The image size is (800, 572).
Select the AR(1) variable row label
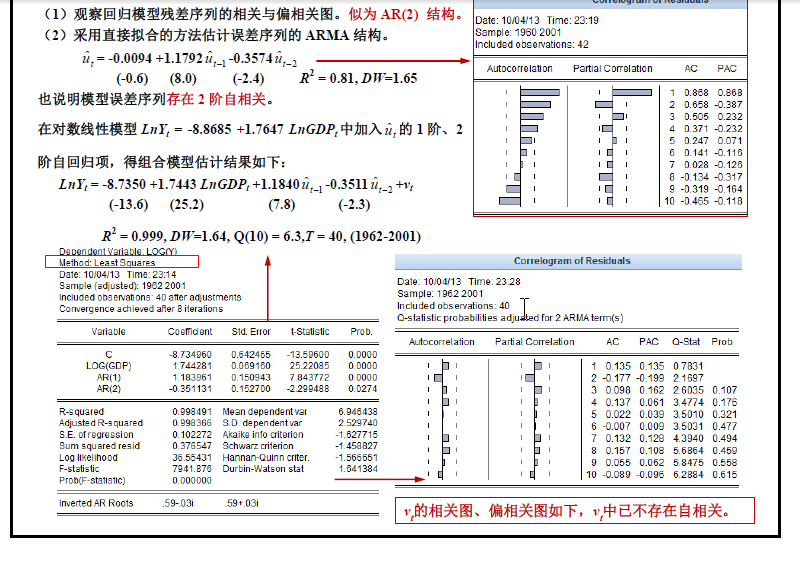click(x=109, y=378)
